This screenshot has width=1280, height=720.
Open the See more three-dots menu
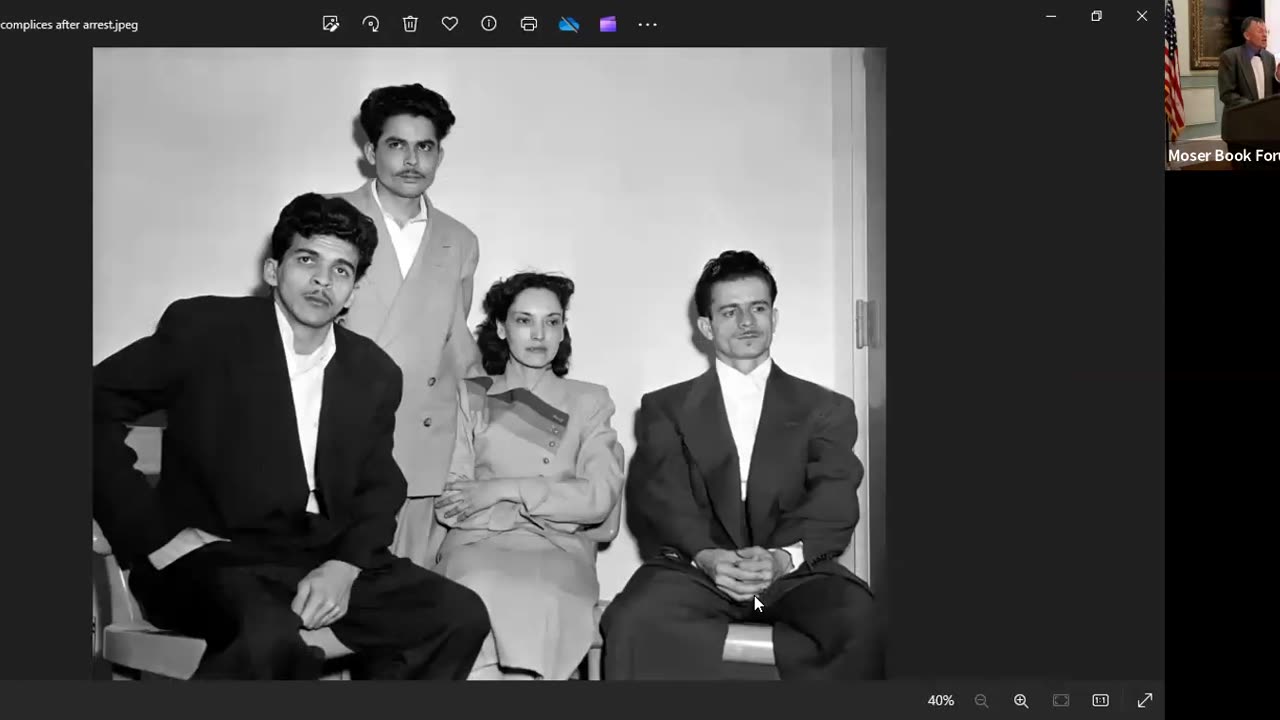click(x=648, y=24)
